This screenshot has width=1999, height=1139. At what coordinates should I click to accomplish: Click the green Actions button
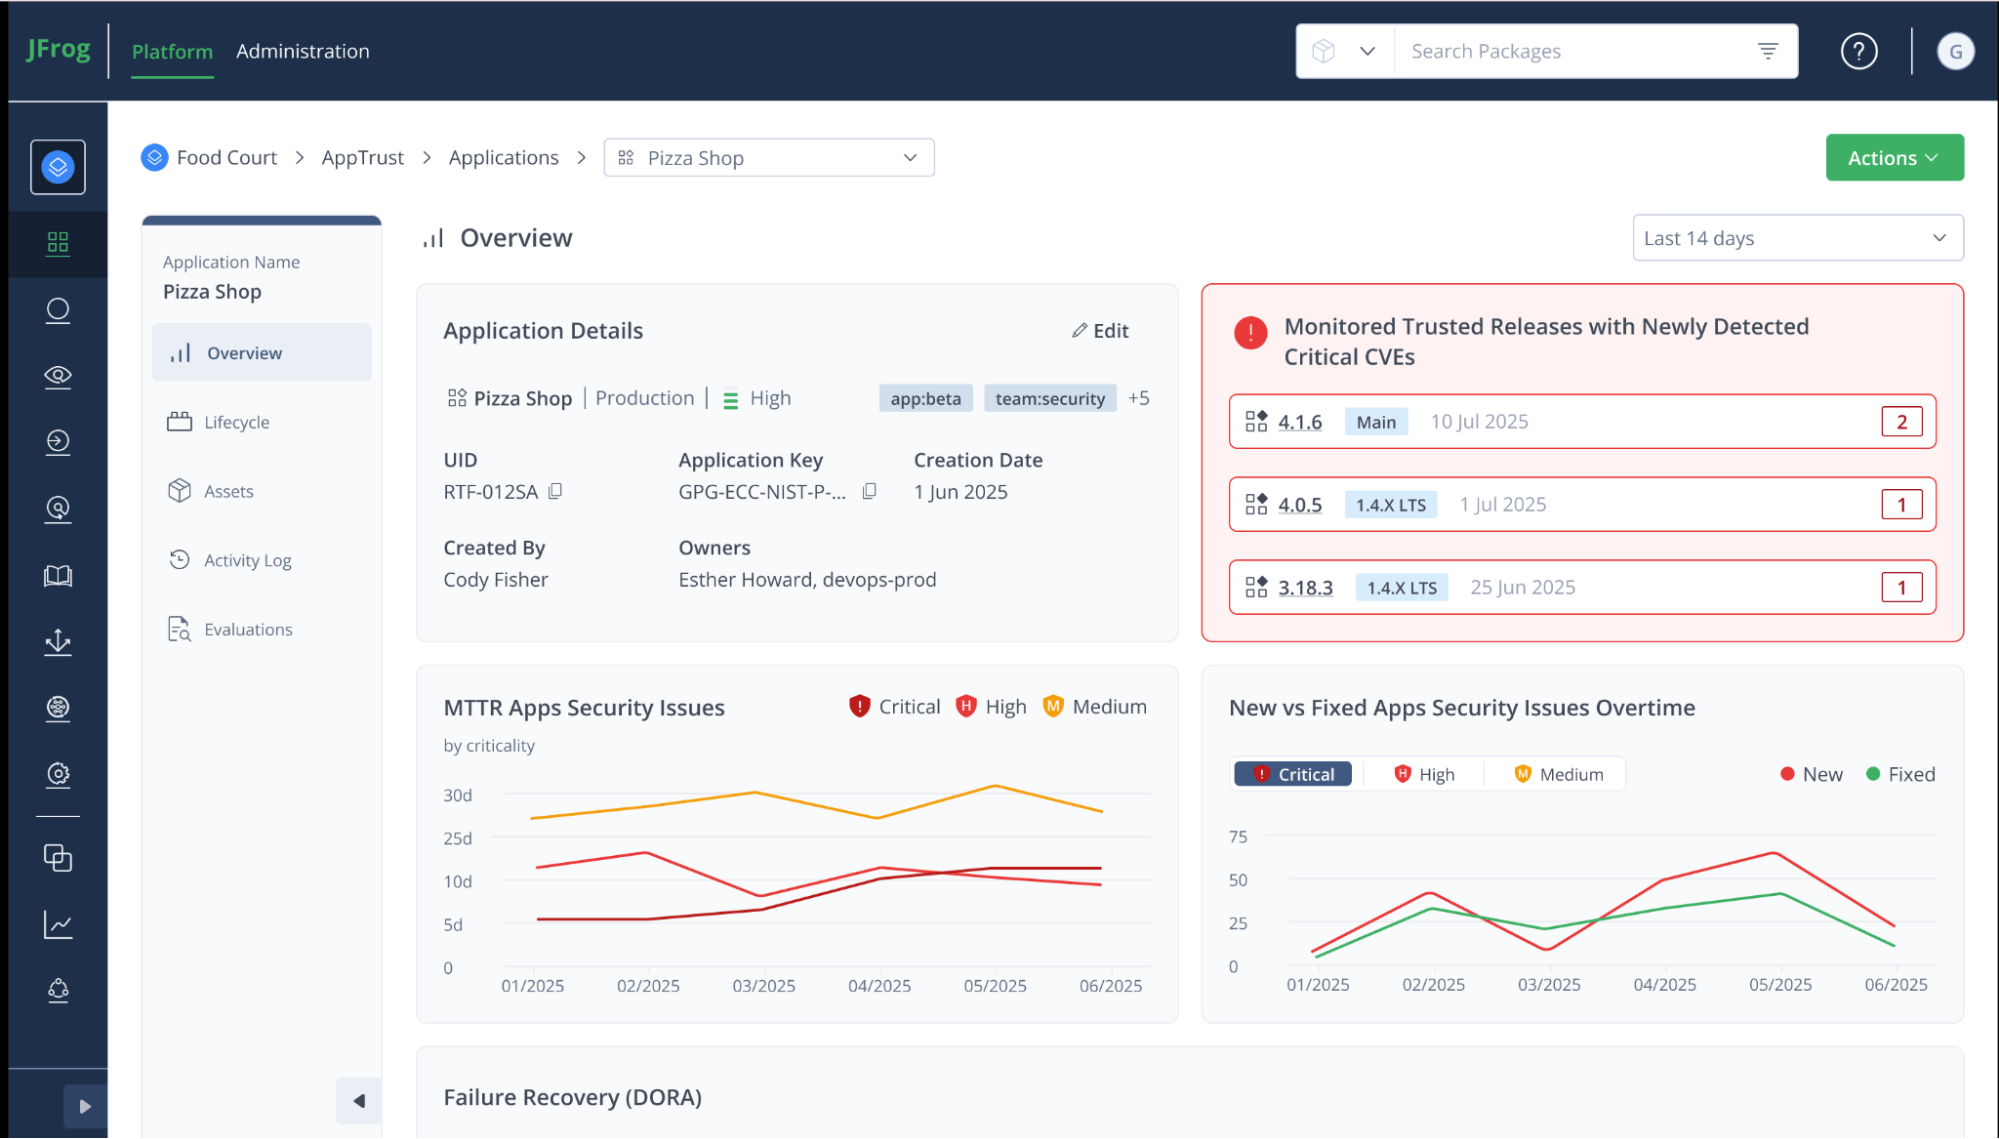click(1893, 157)
